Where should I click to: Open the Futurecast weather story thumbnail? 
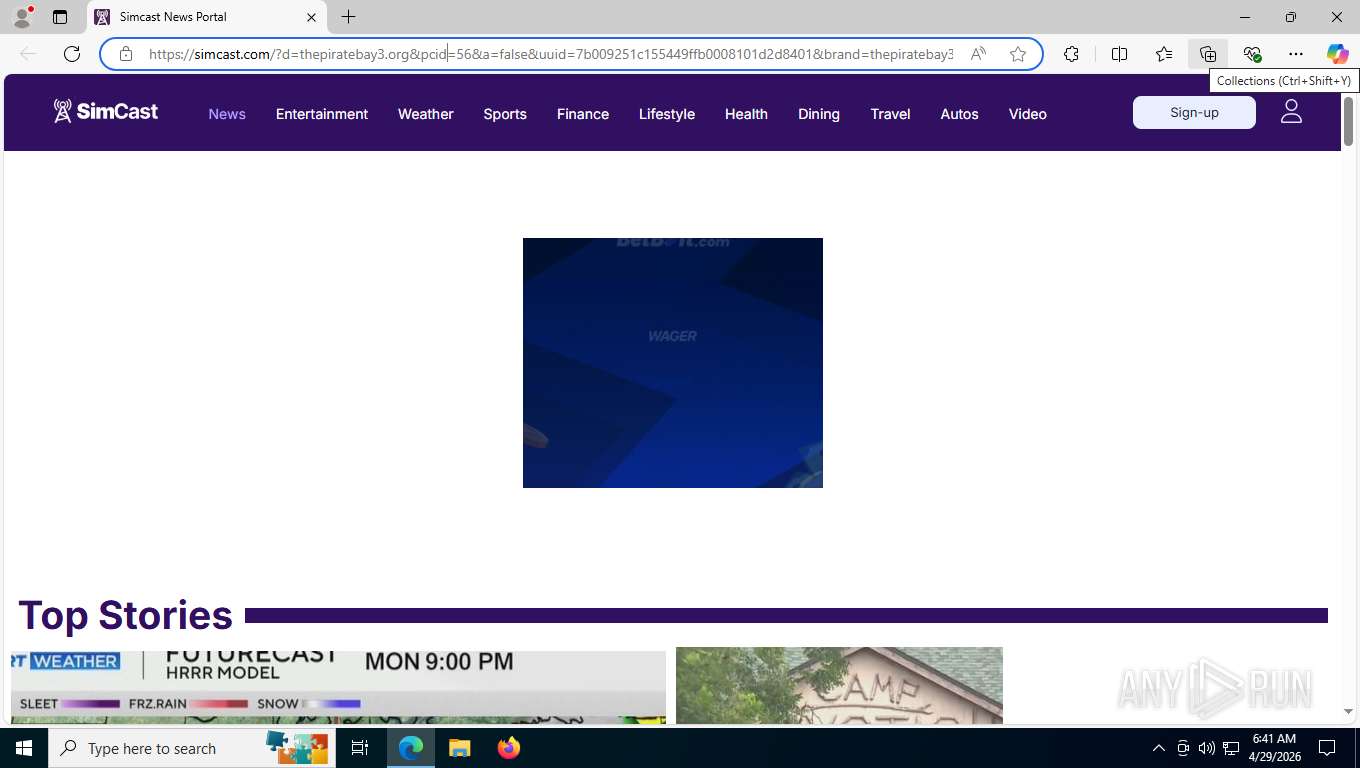point(338,686)
